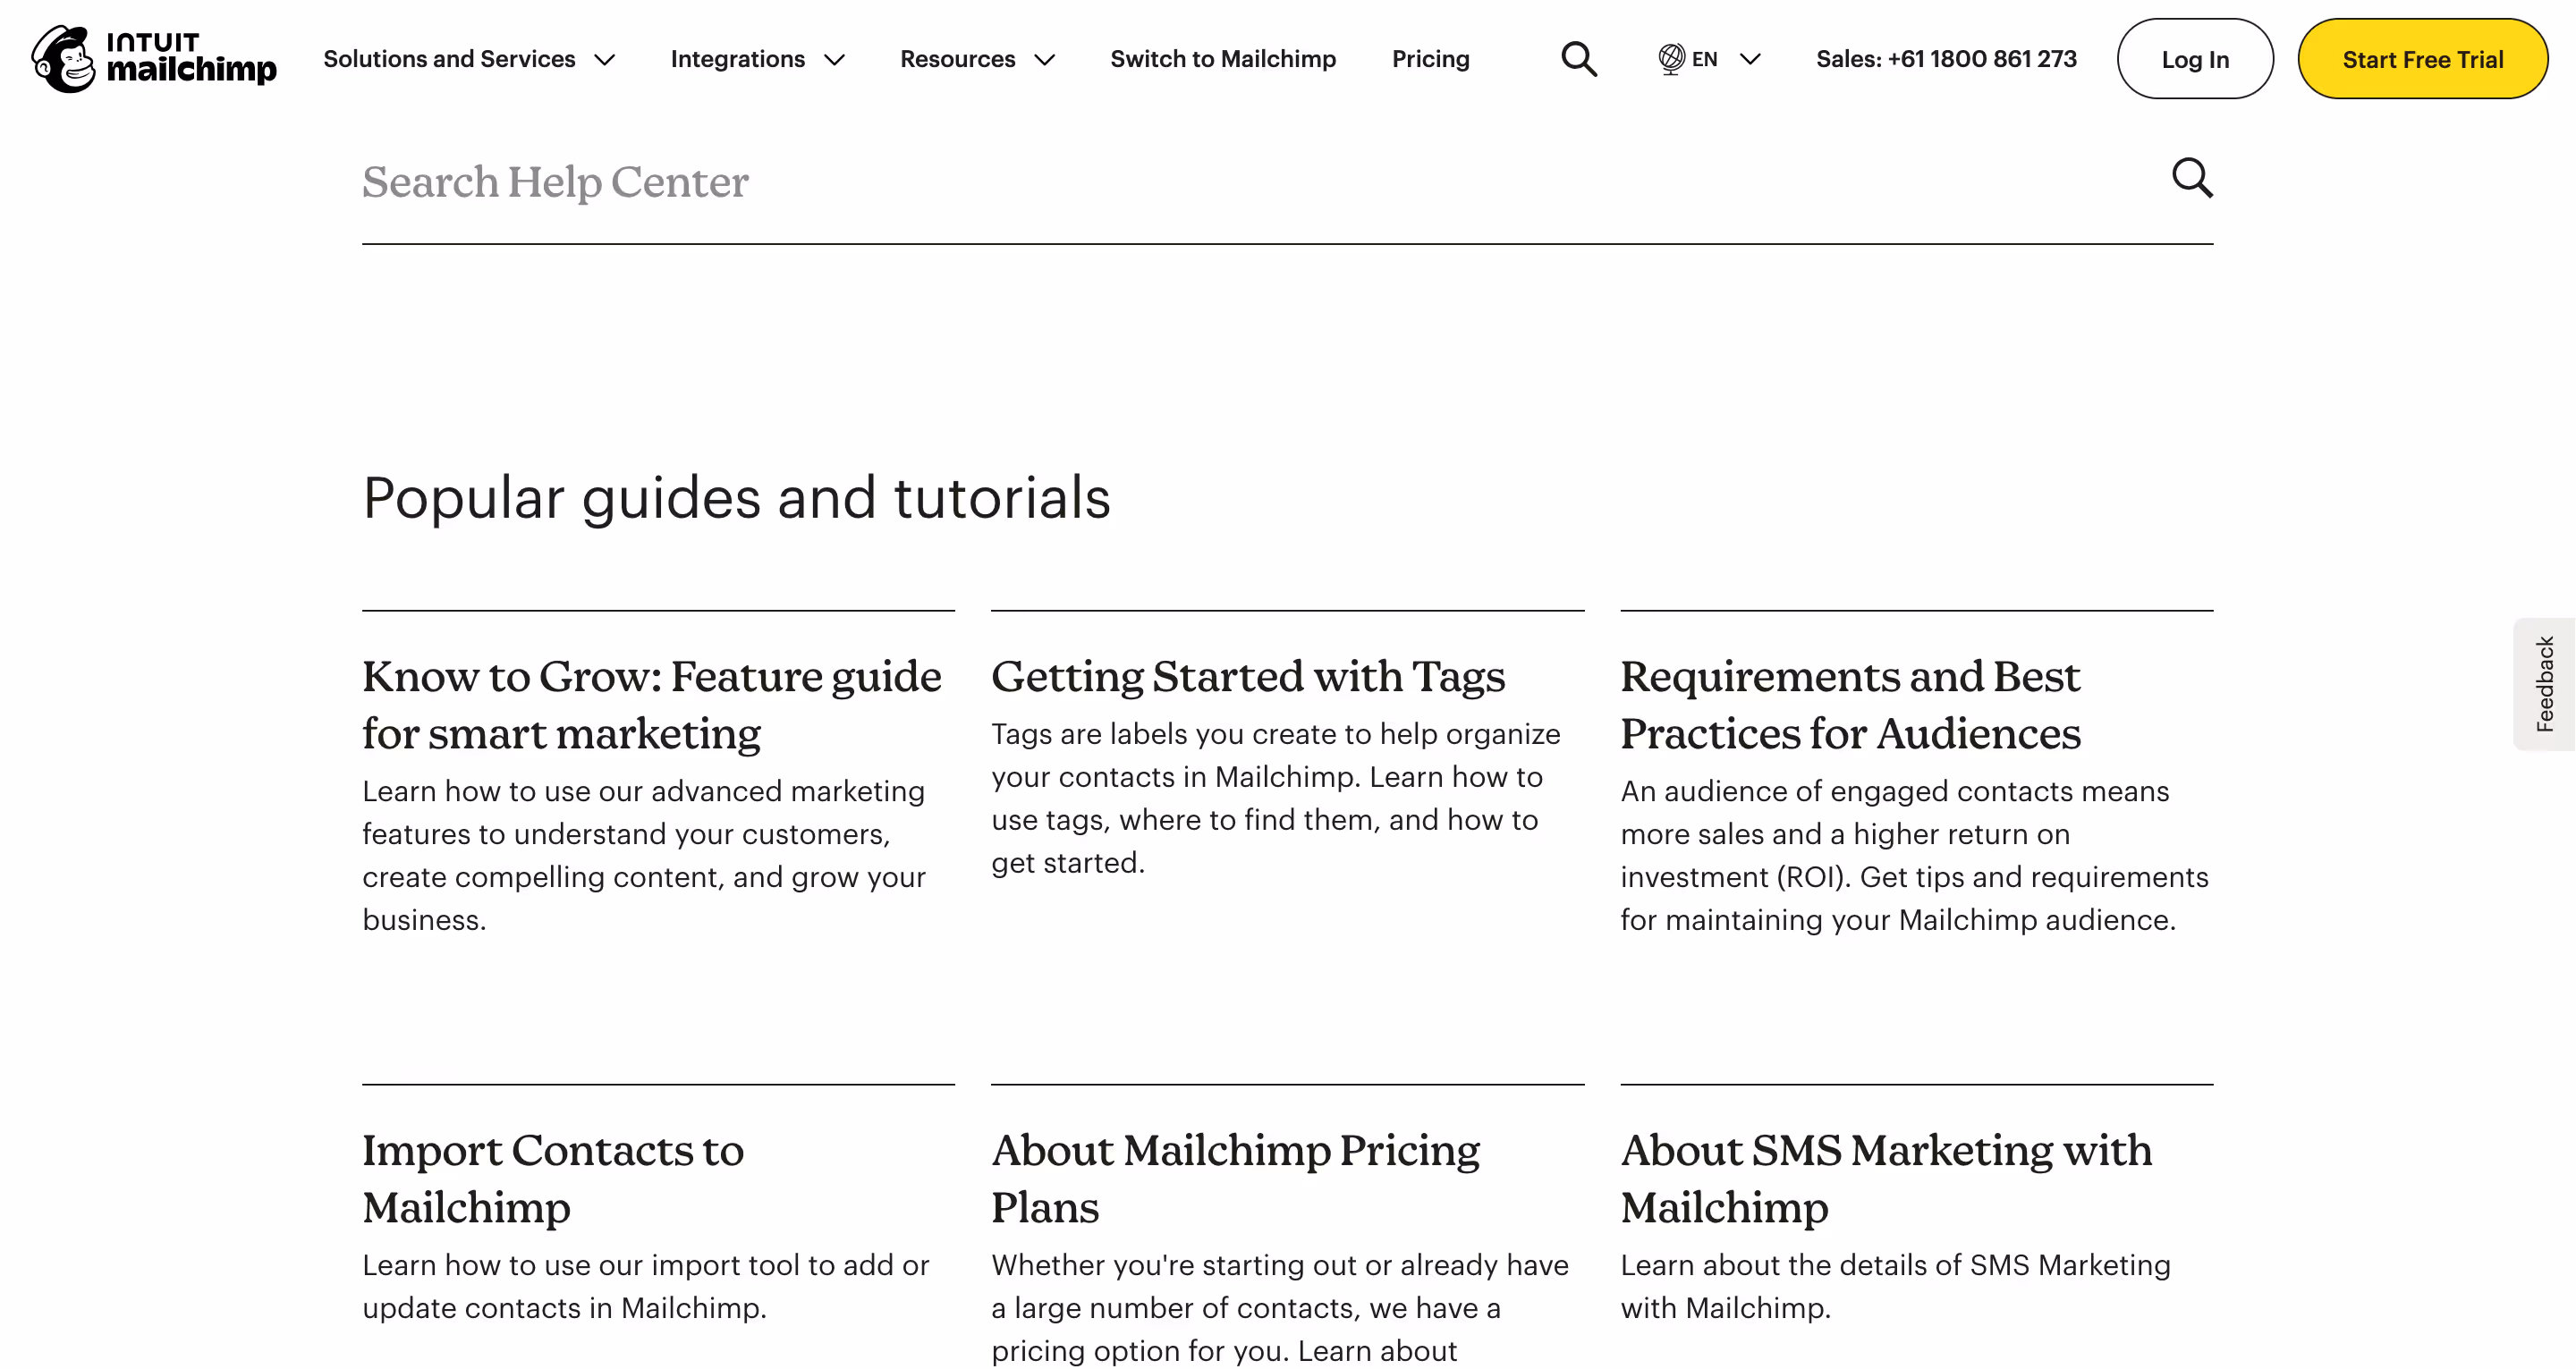2576x1369 pixels.
Task: Open the navigation bar search icon
Action: tap(1578, 59)
